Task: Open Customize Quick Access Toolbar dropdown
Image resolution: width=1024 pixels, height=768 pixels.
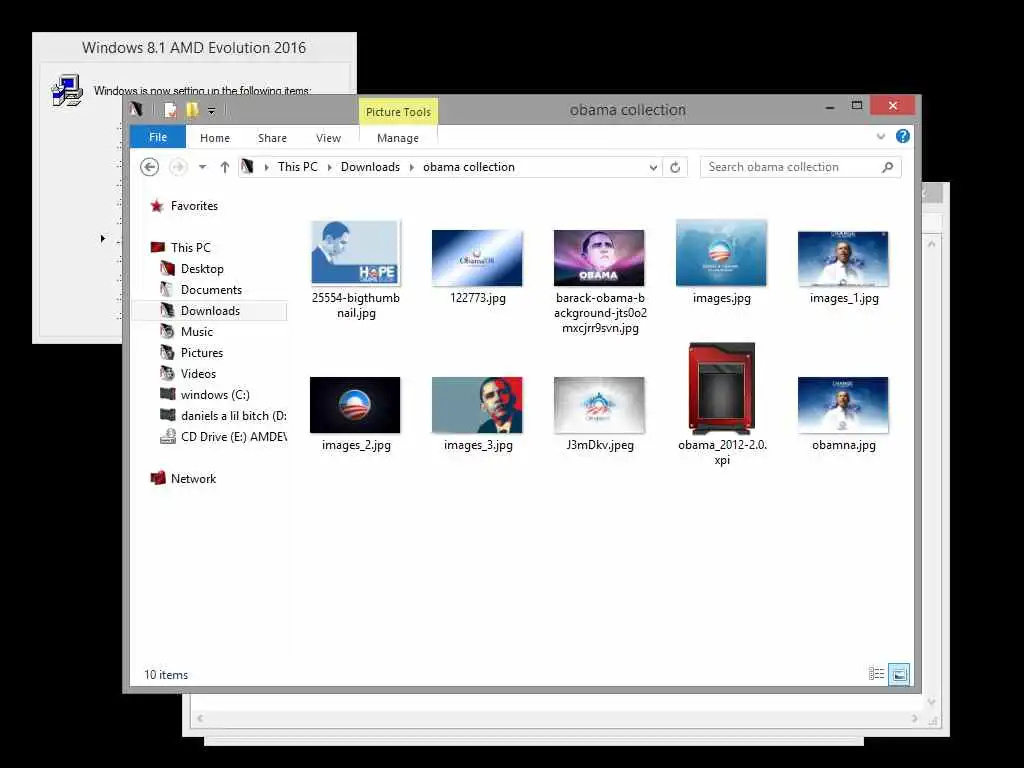Action: 212,110
